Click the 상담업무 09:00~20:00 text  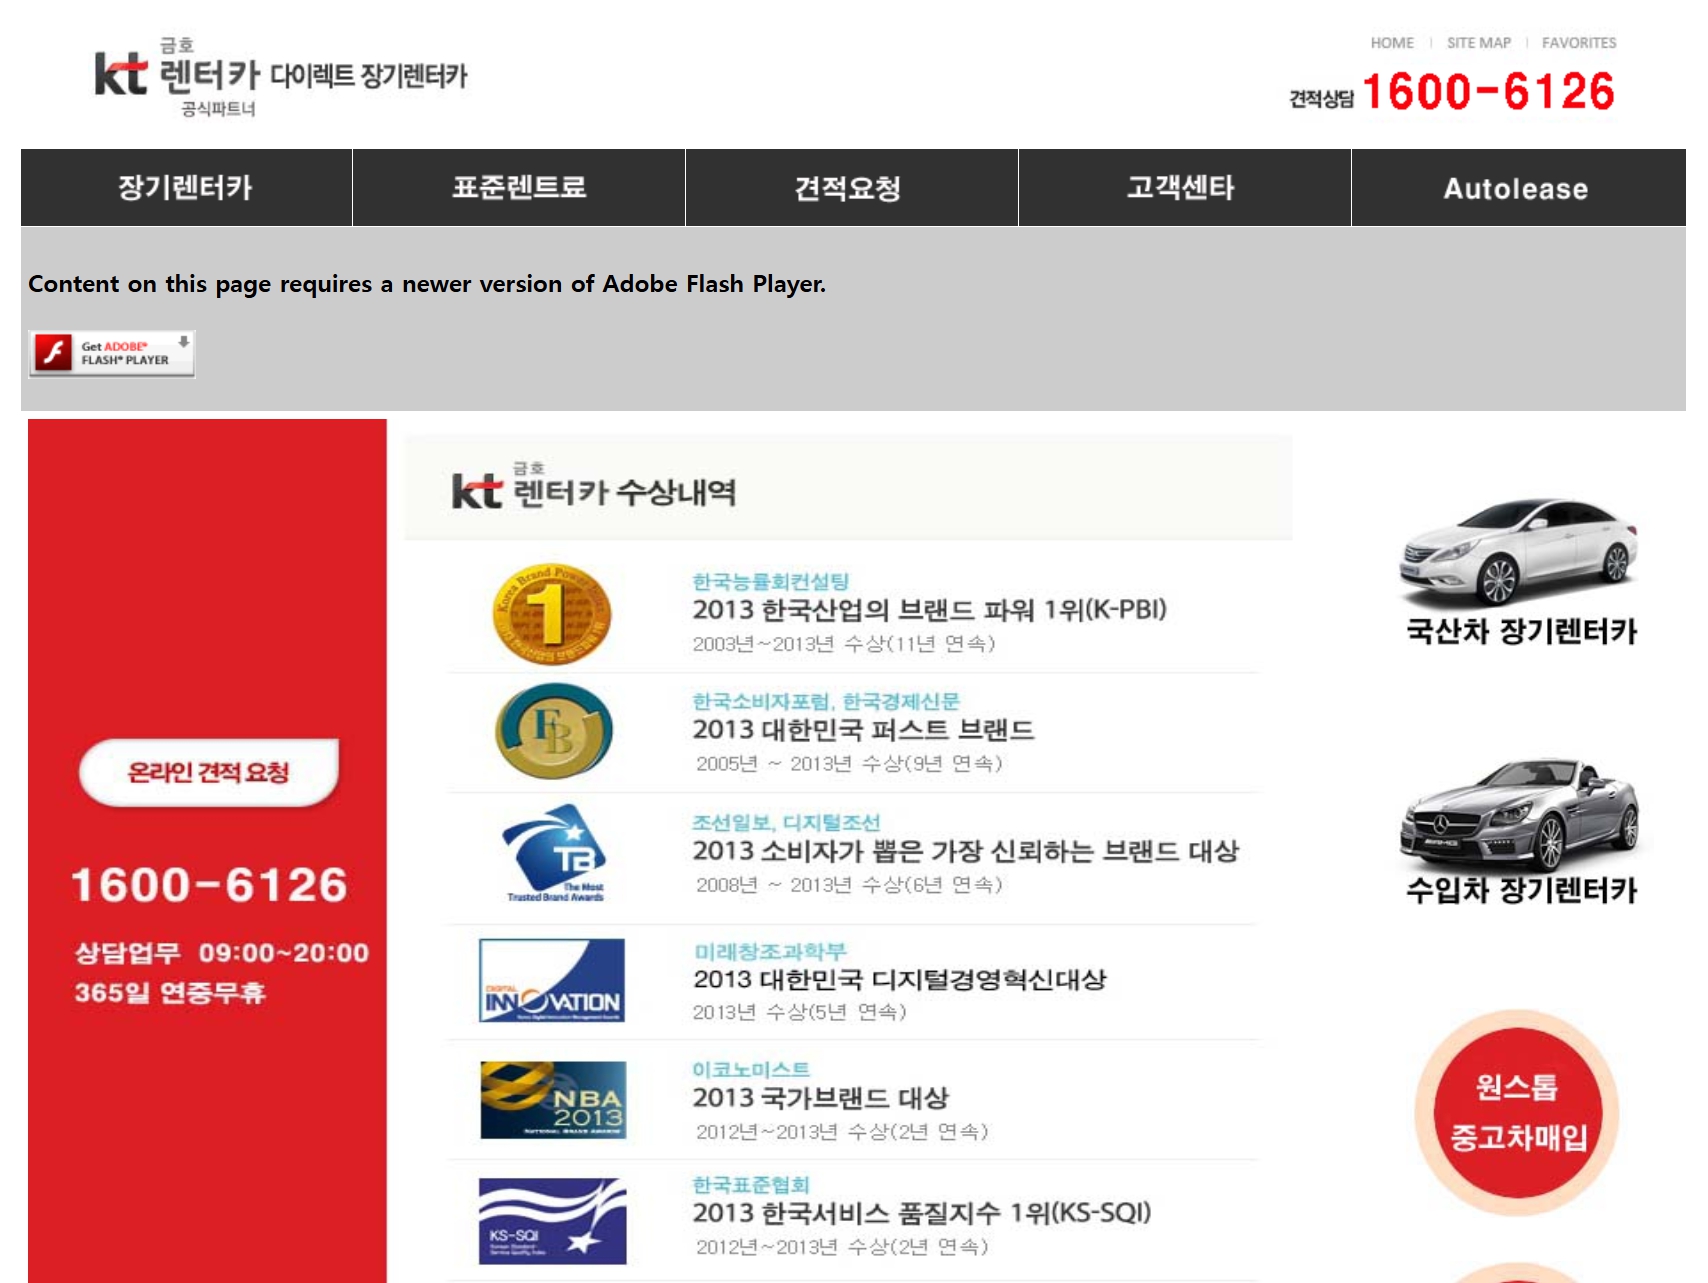click(x=222, y=953)
